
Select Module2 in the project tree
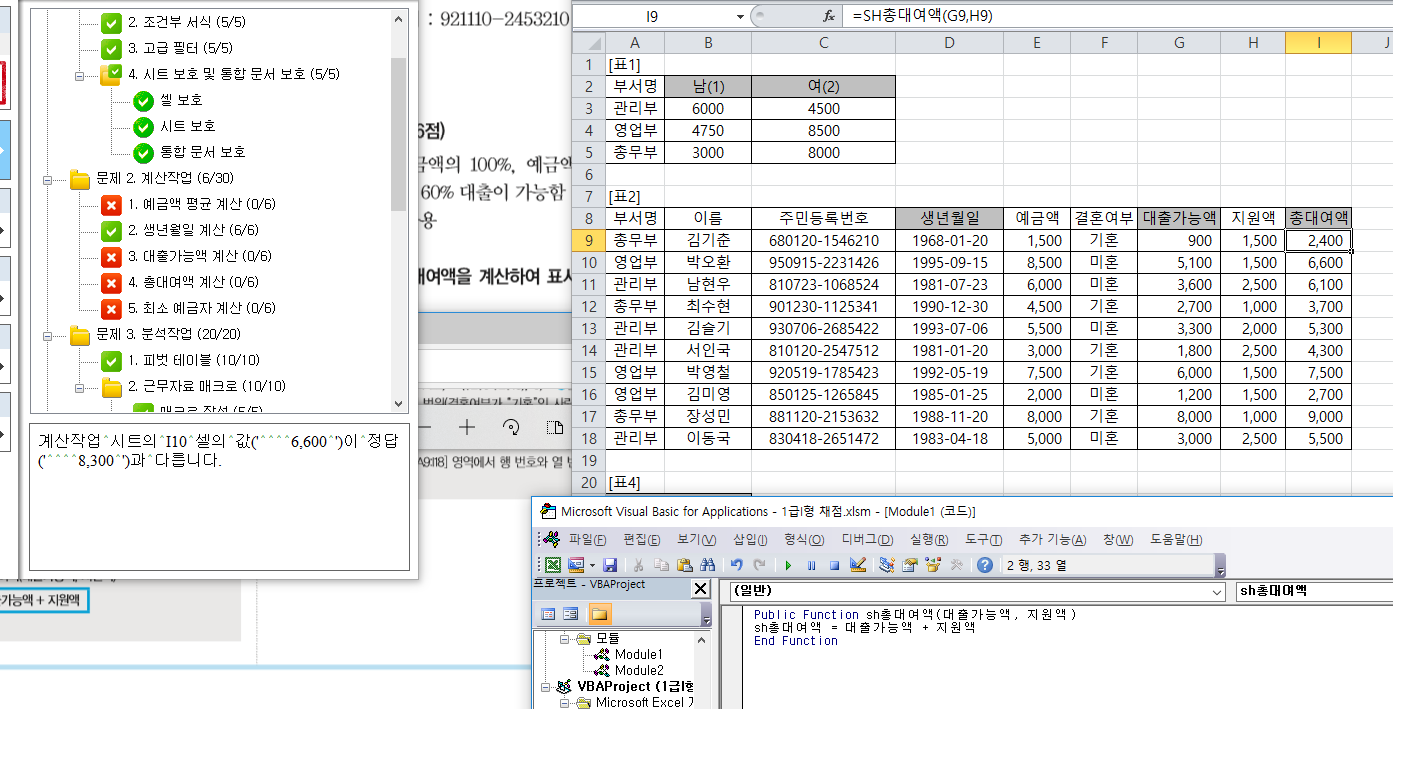point(638,670)
